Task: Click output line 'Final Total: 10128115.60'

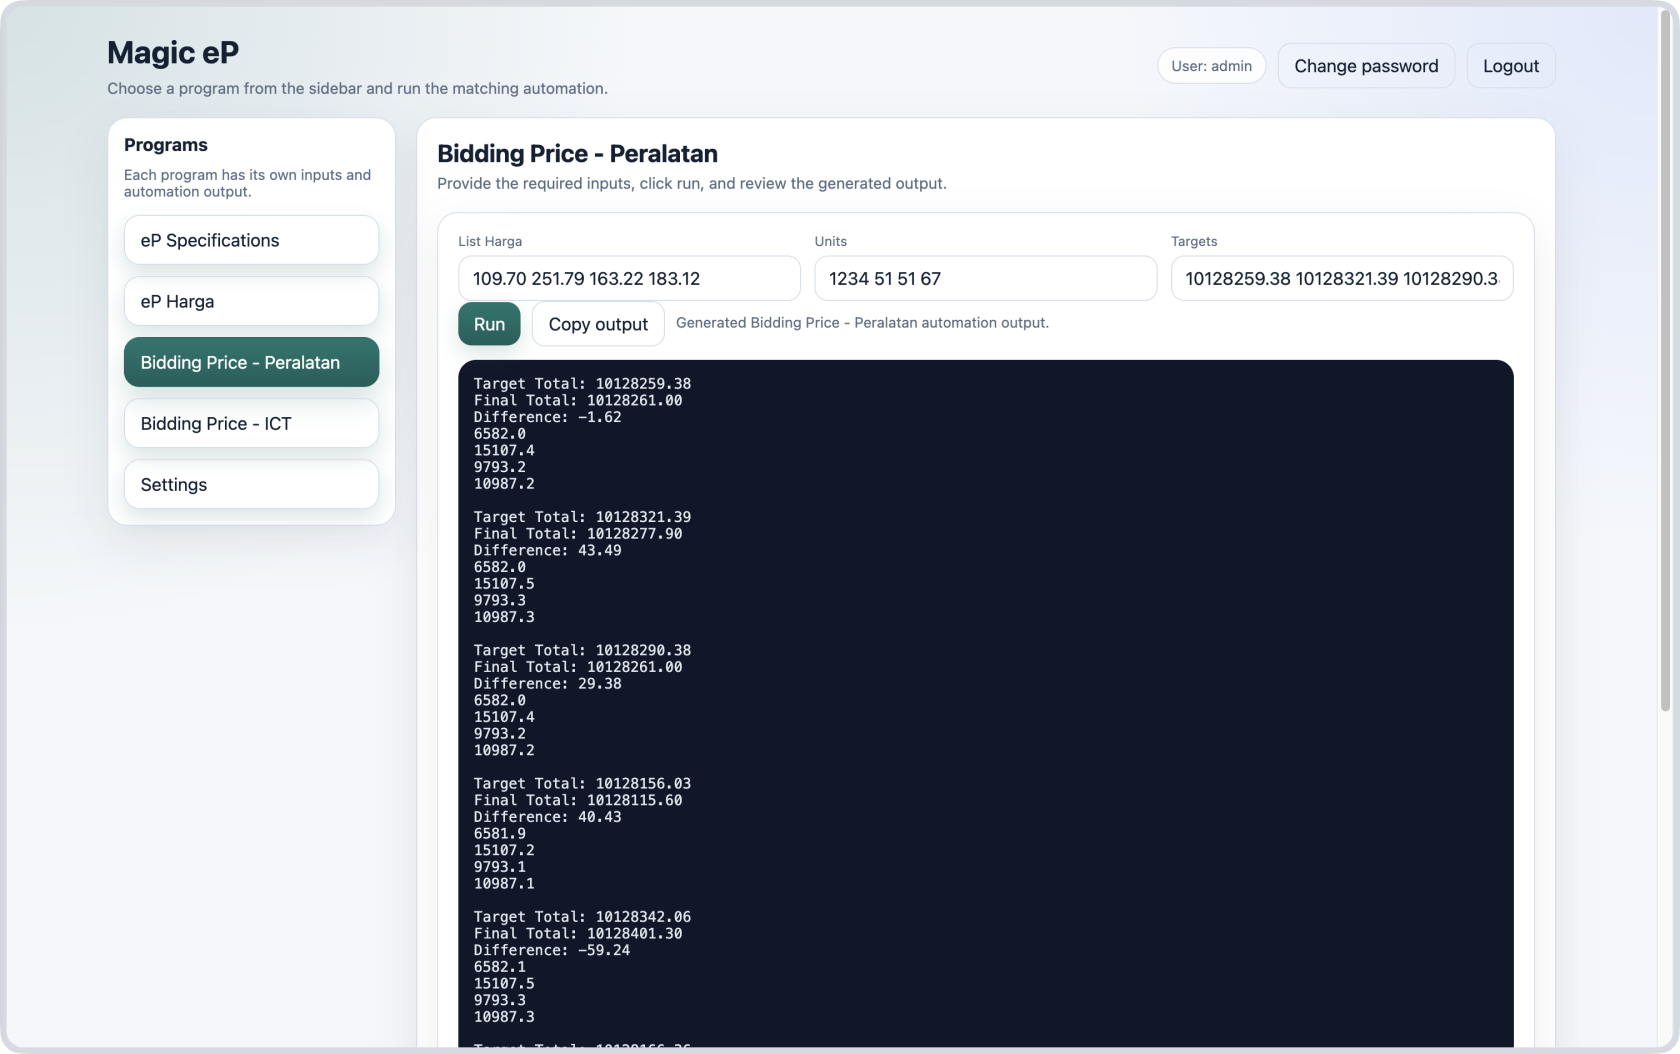Action: (578, 800)
